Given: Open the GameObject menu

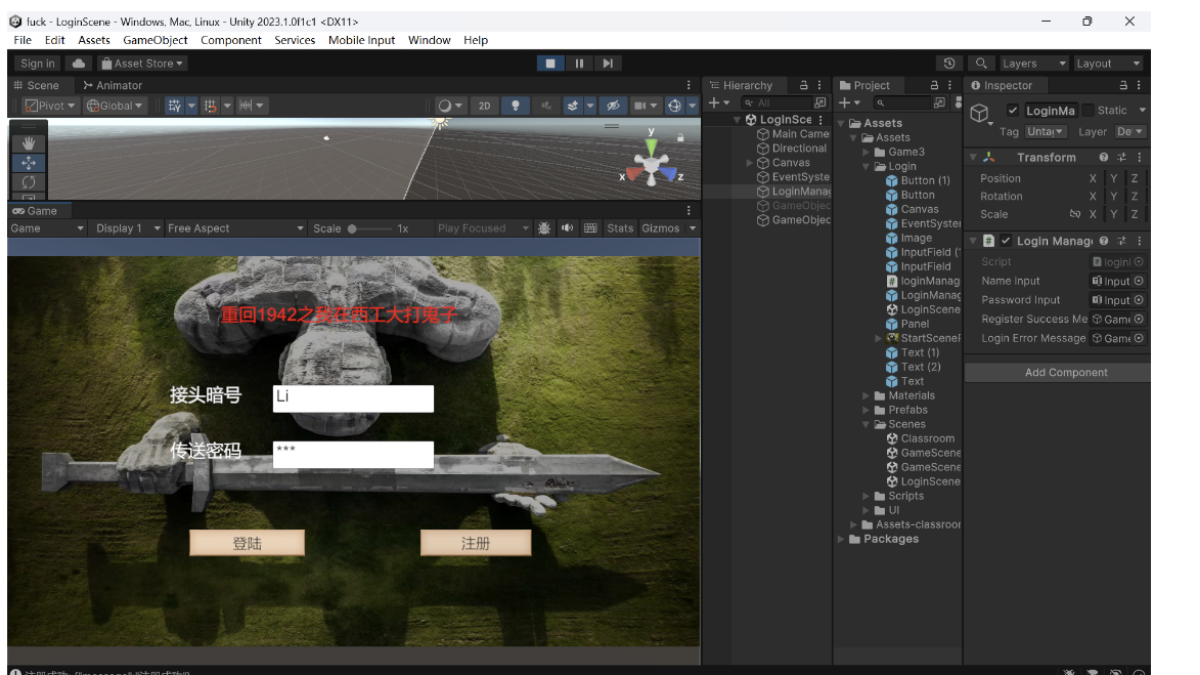Looking at the screenshot, I should coord(155,40).
